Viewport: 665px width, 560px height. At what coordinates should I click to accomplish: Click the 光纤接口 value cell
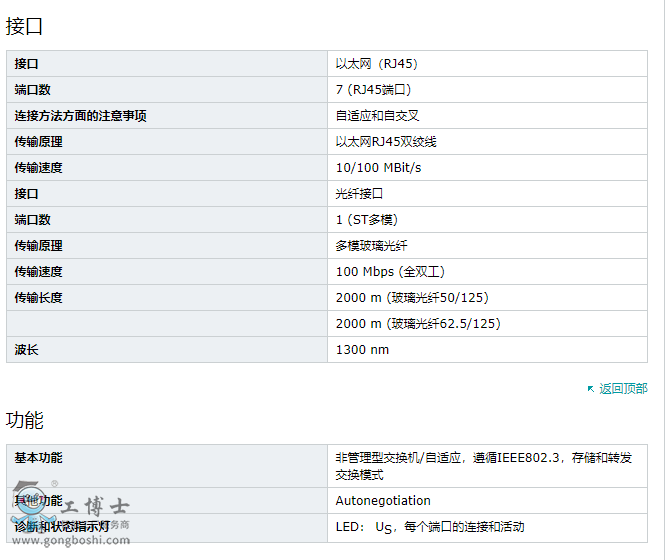click(x=359, y=194)
